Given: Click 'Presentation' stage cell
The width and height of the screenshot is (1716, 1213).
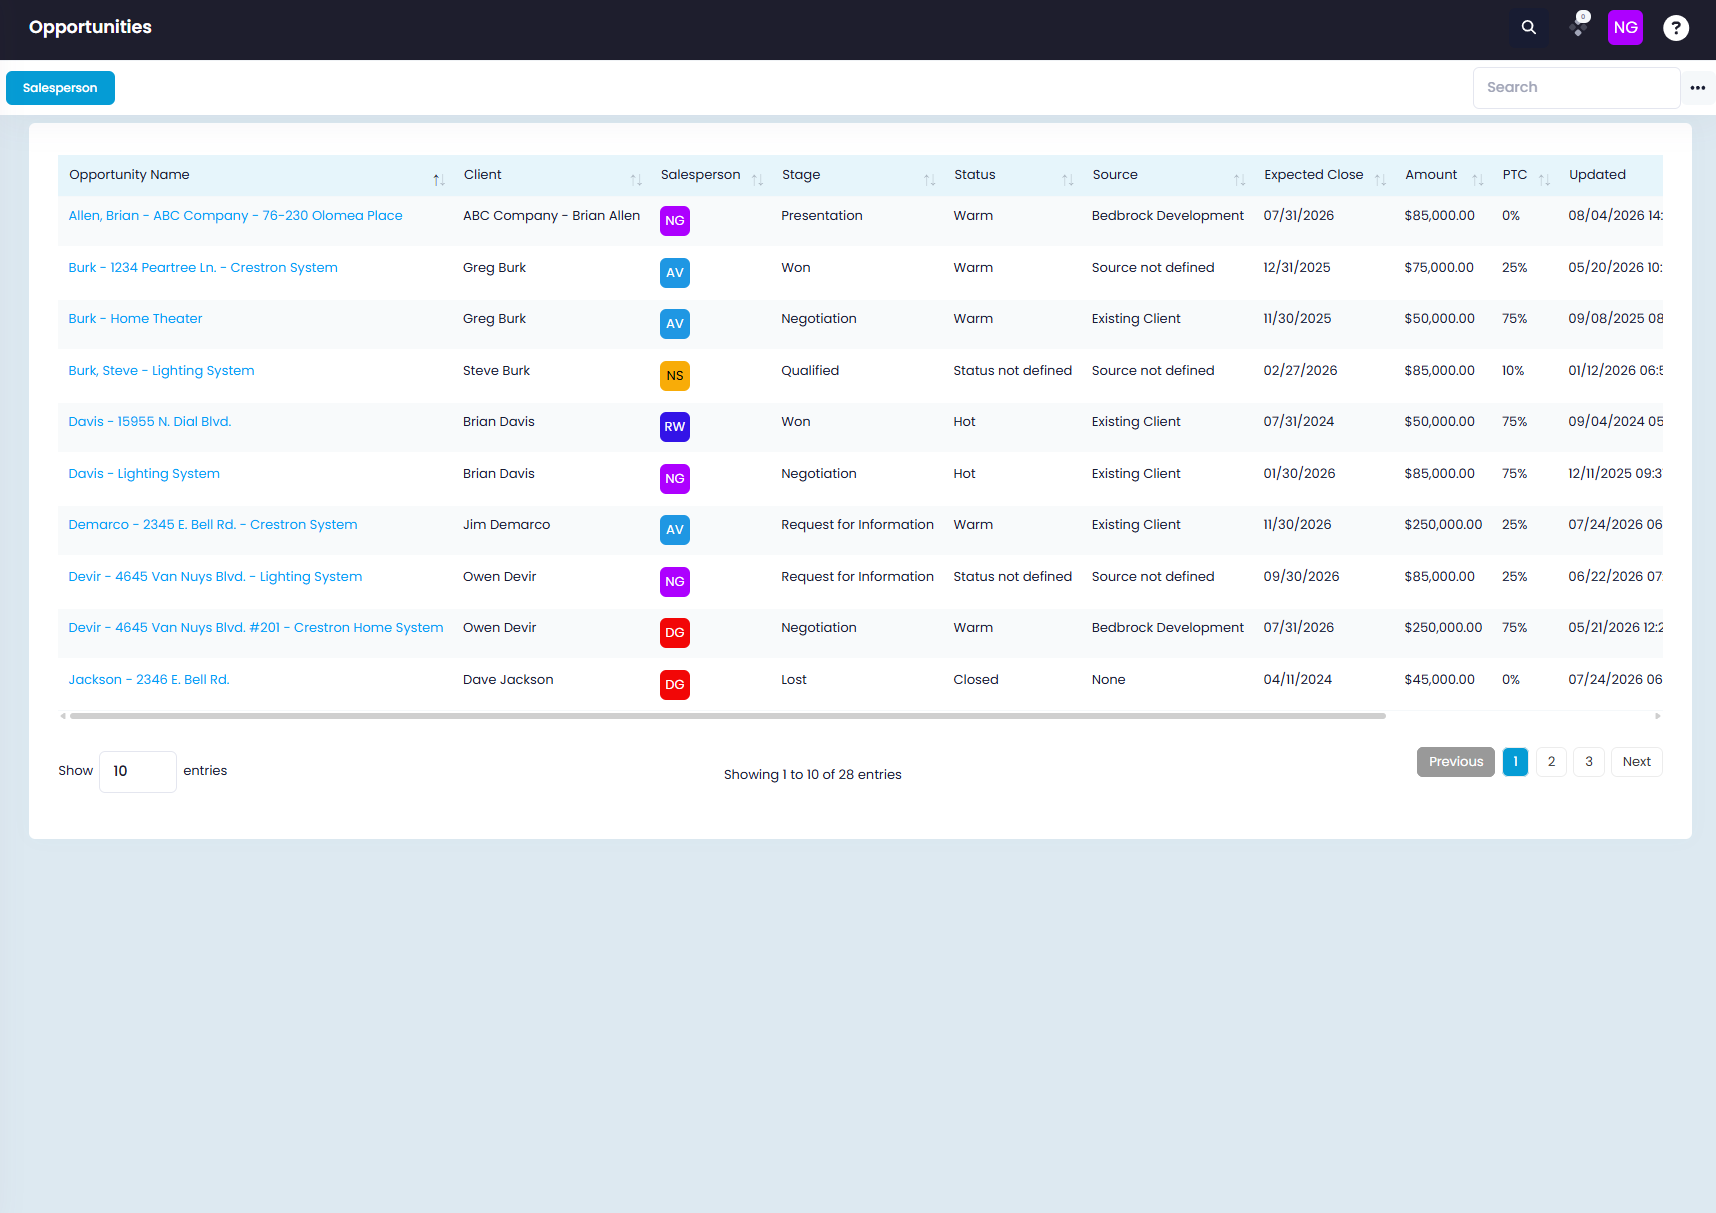Looking at the screenshot, I should (x=822, y=216).
